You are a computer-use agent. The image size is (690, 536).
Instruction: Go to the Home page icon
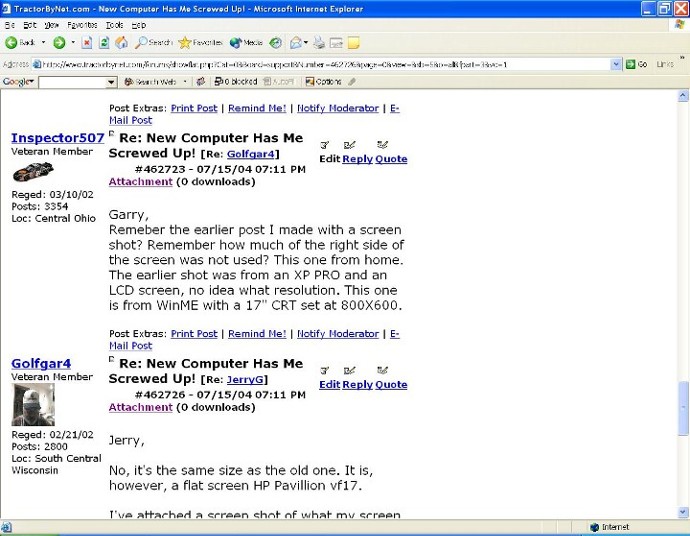pos(121,43)
